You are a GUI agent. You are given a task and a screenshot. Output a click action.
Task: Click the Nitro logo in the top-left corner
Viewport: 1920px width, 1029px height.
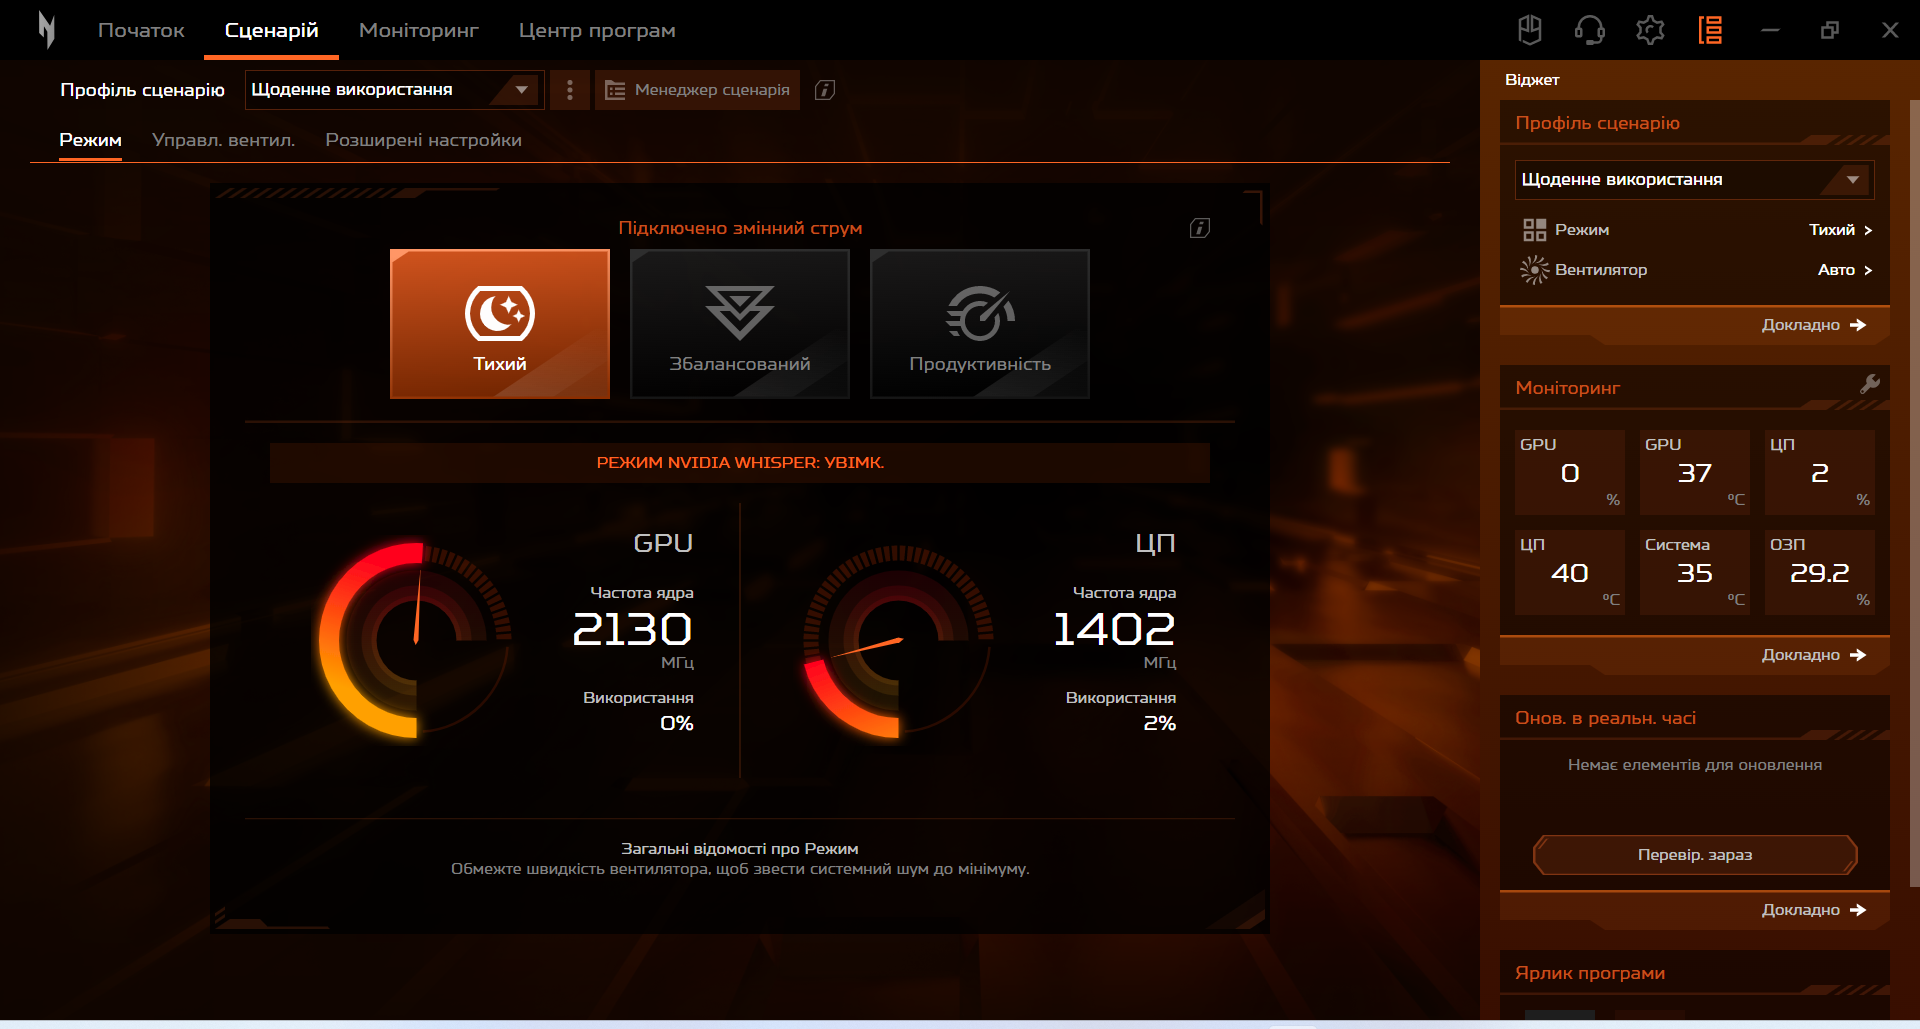click(46, 30)
